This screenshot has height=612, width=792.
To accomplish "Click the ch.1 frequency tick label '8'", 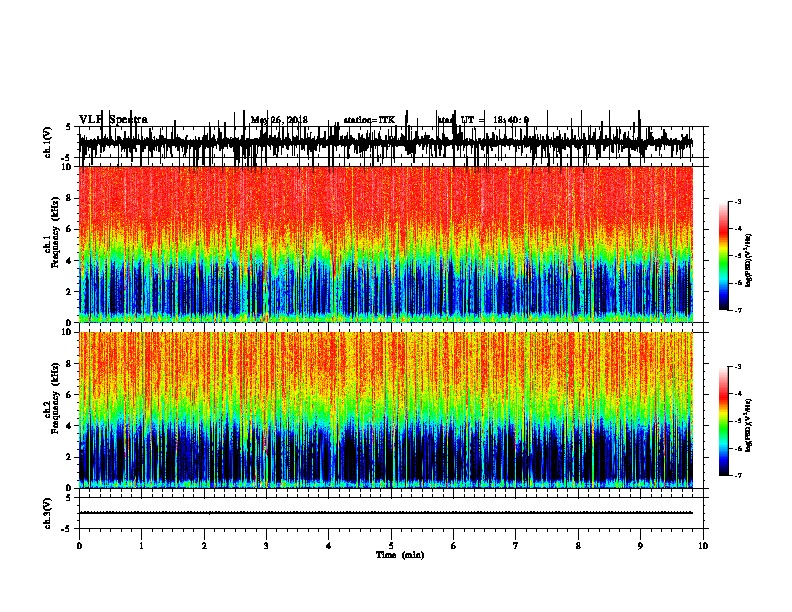I will pos(70,198).
